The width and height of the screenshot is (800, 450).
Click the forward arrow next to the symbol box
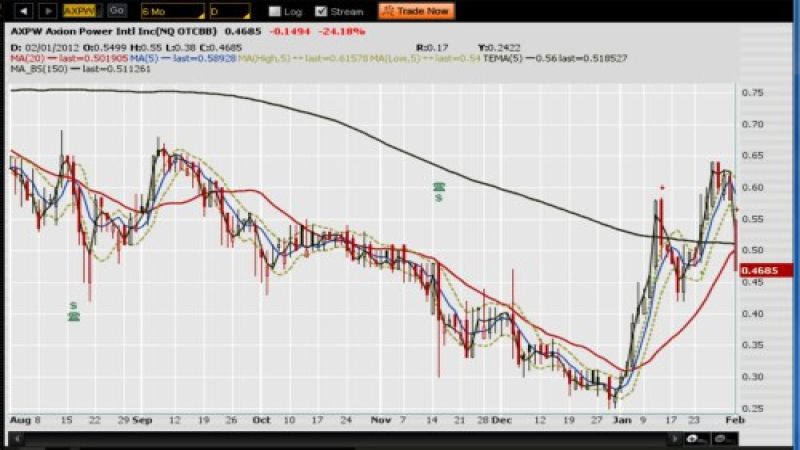(47, 11)
